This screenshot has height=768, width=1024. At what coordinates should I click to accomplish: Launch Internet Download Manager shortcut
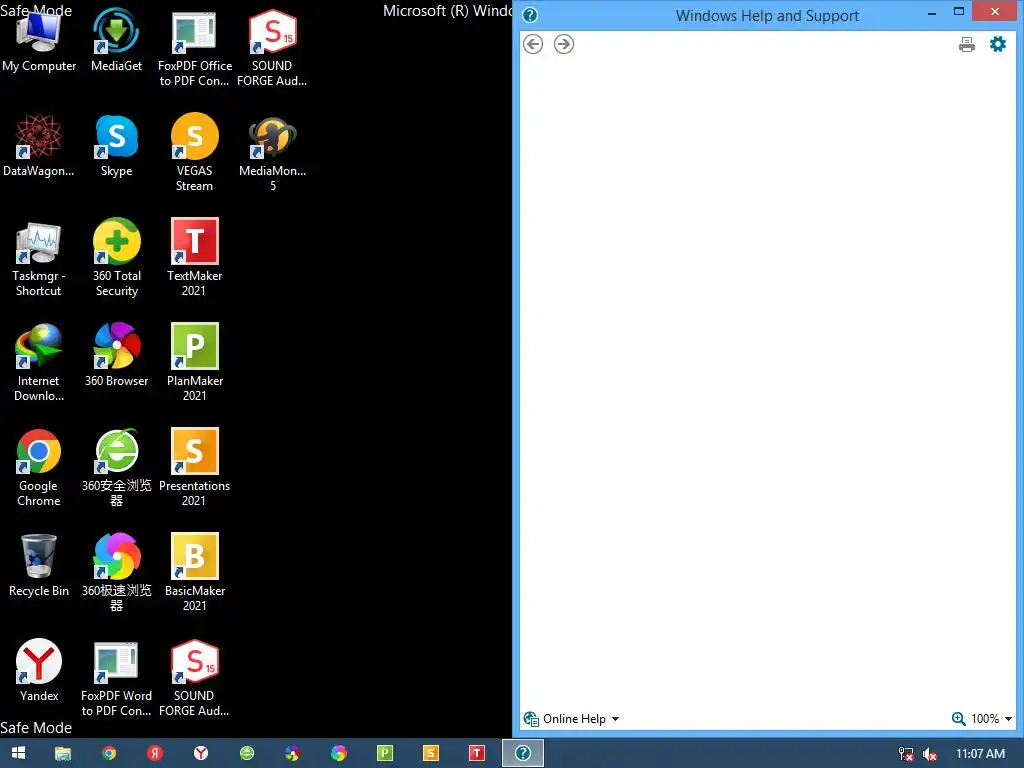(x=39, y=363)
